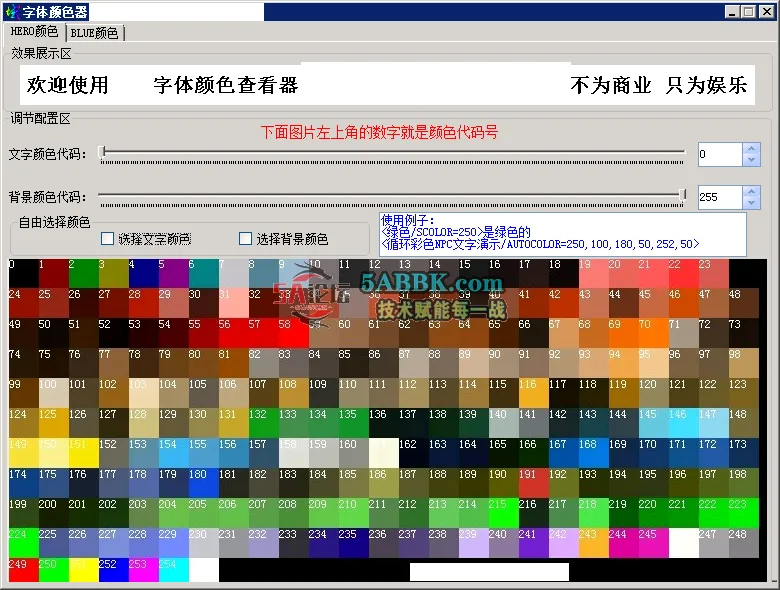780x590 pixels.
Task: Pick color swatch 235 navy blue
Action: click(x=354, y=543)
